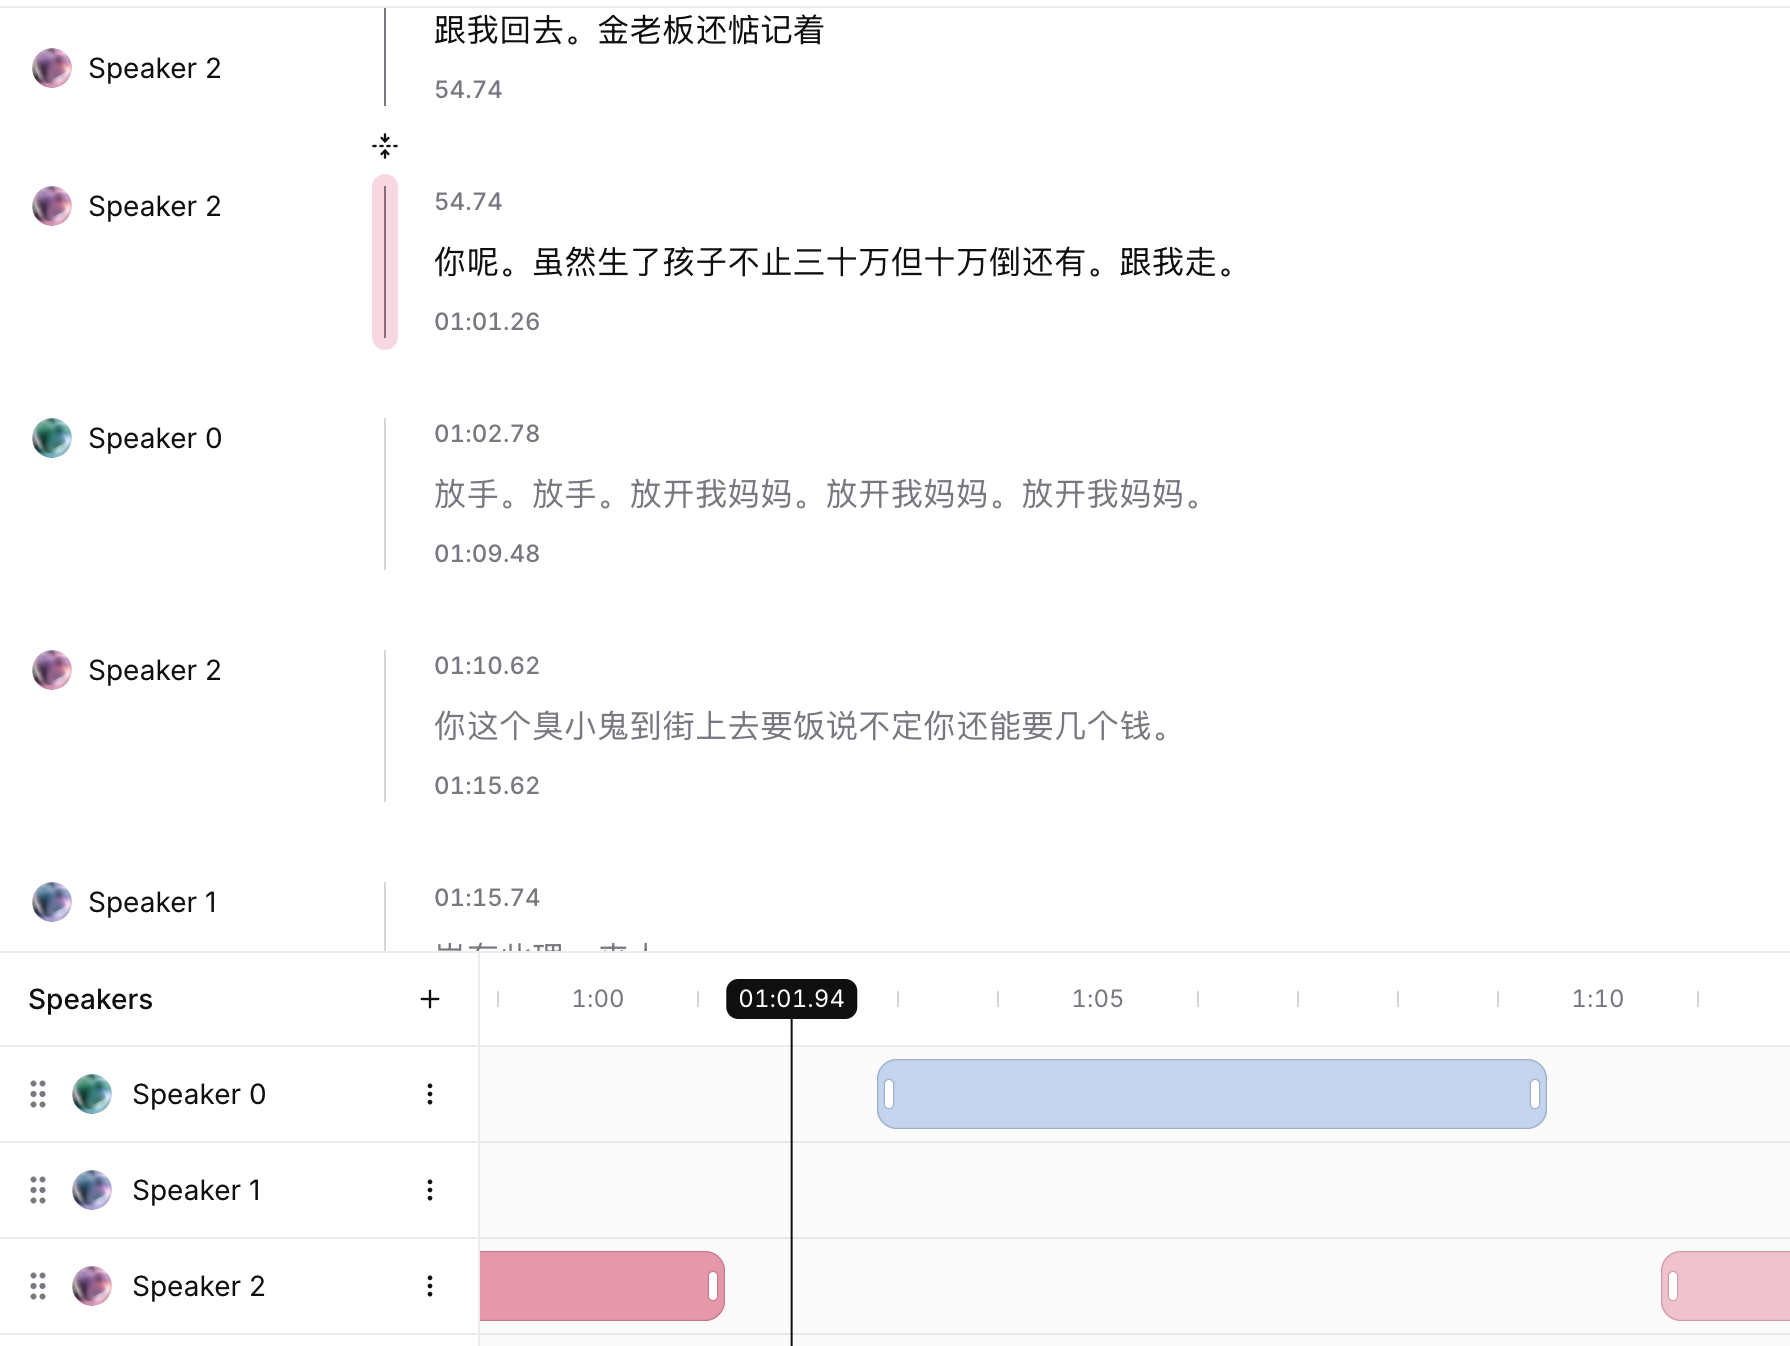Click Speaker 2 avatar for segment ending 54.74
The image size is (1790, 1346).
pos(52,68)
